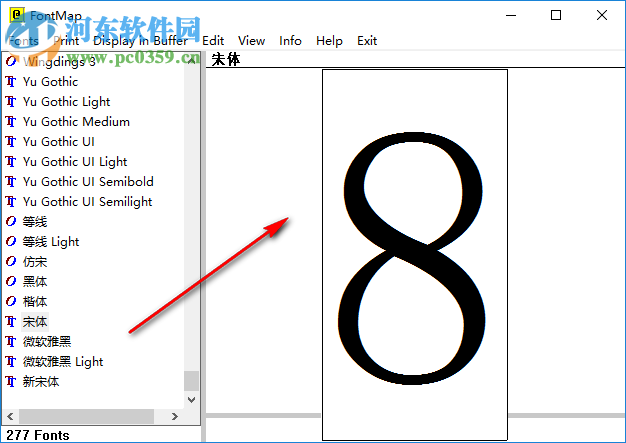This screenshot has height=443, width=626.
Task: Click the TrueType icon beside 微软雅黑 Light
Action: [x=11, y=361]
